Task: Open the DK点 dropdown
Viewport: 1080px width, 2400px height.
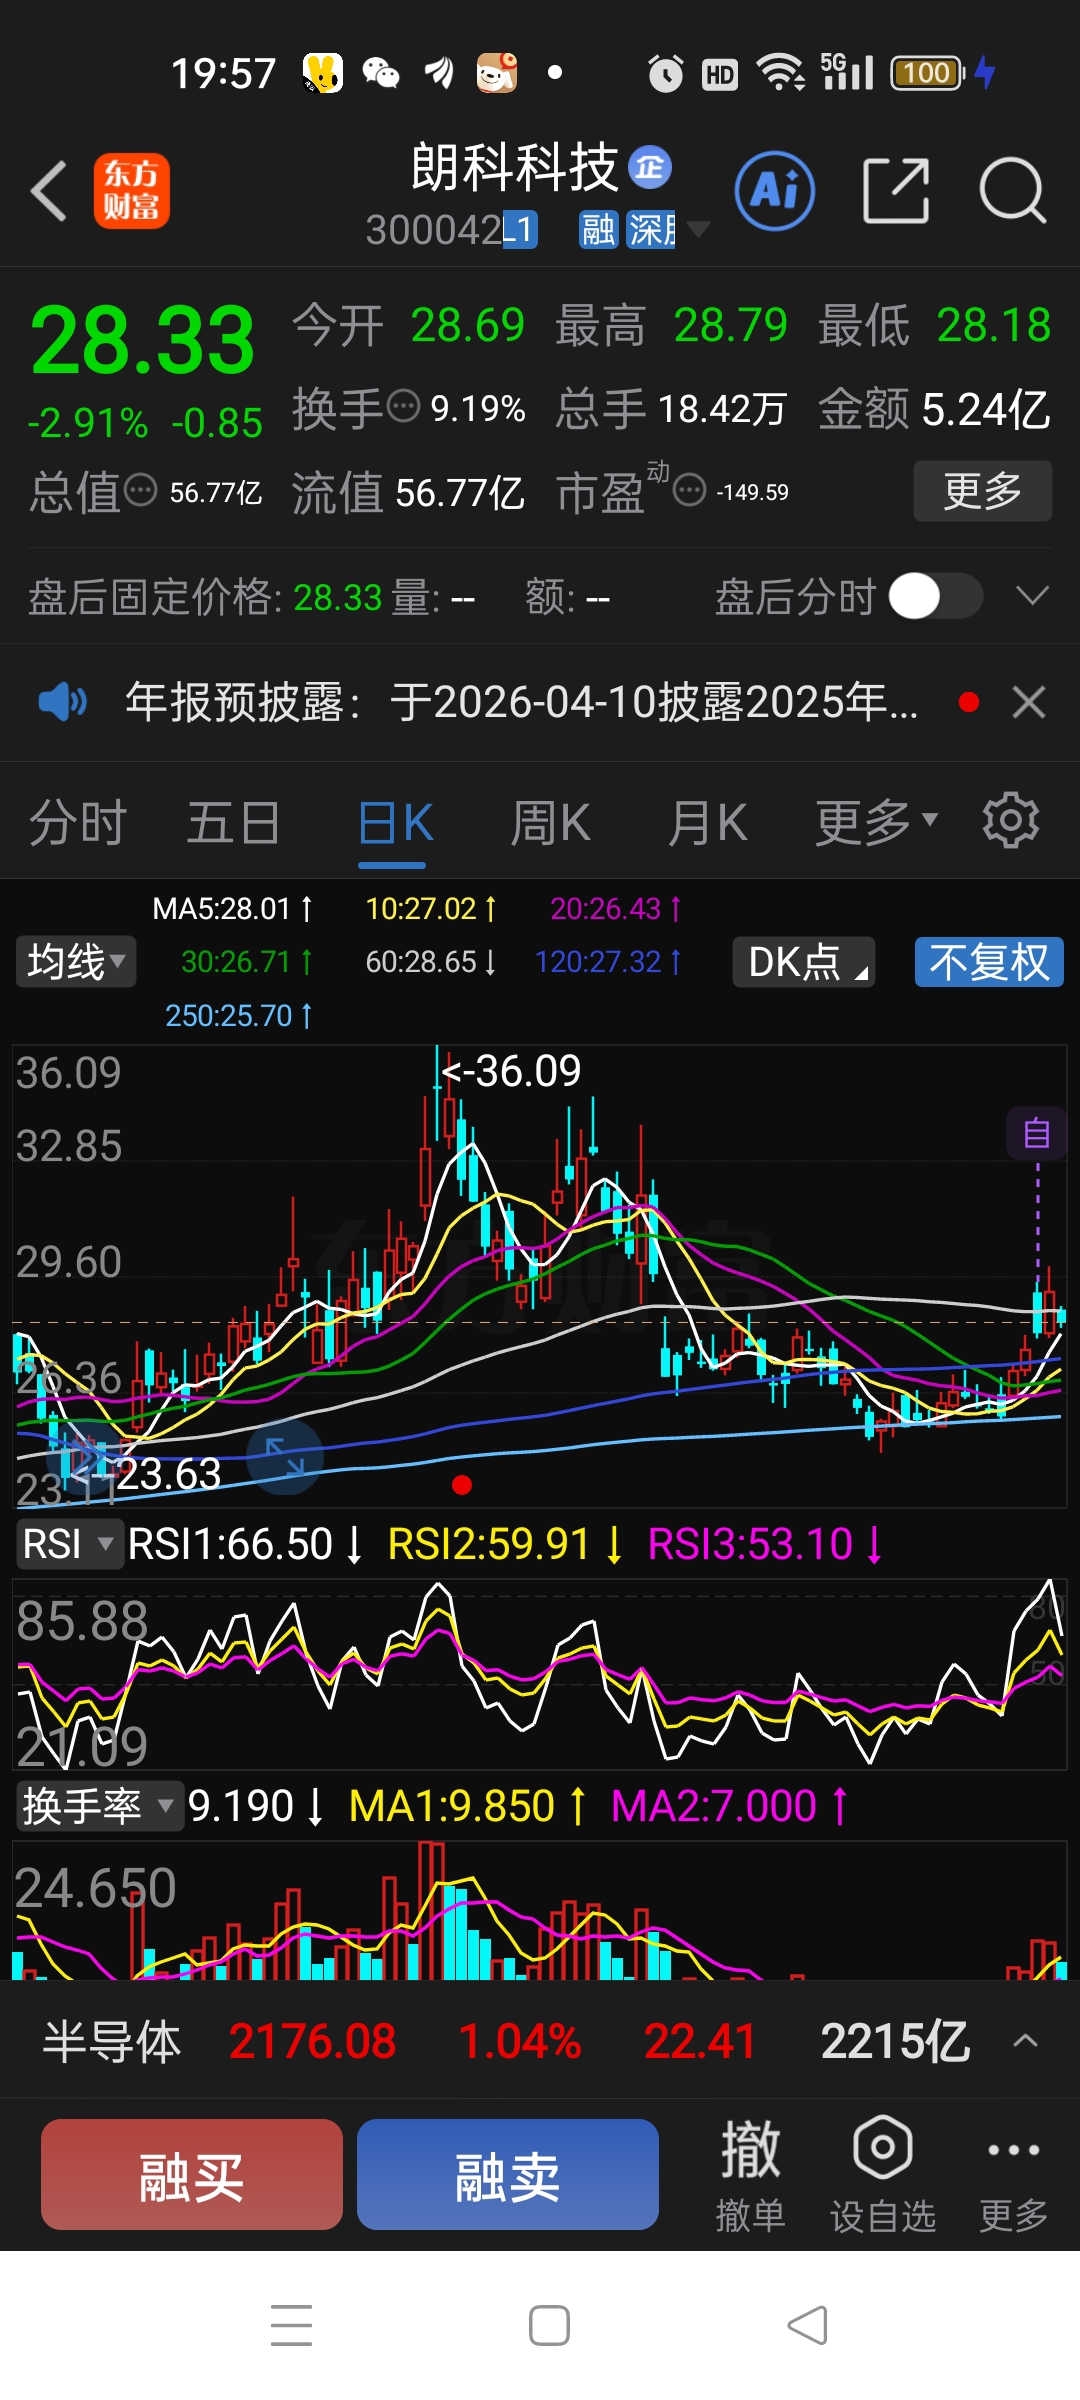Action: [804, 962]
